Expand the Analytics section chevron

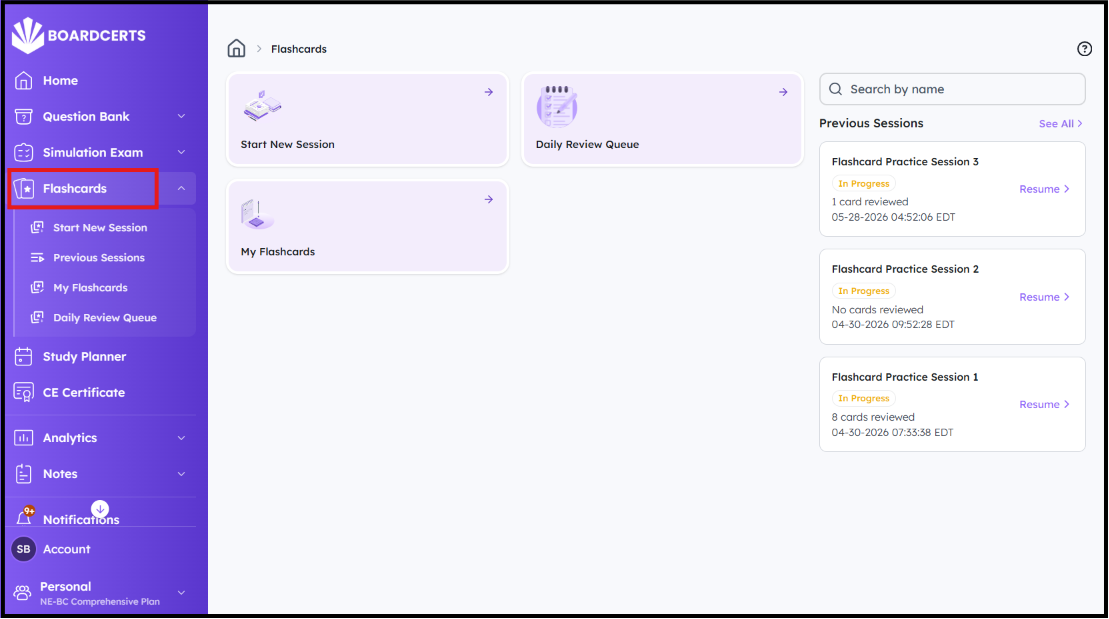pos(181,438)
